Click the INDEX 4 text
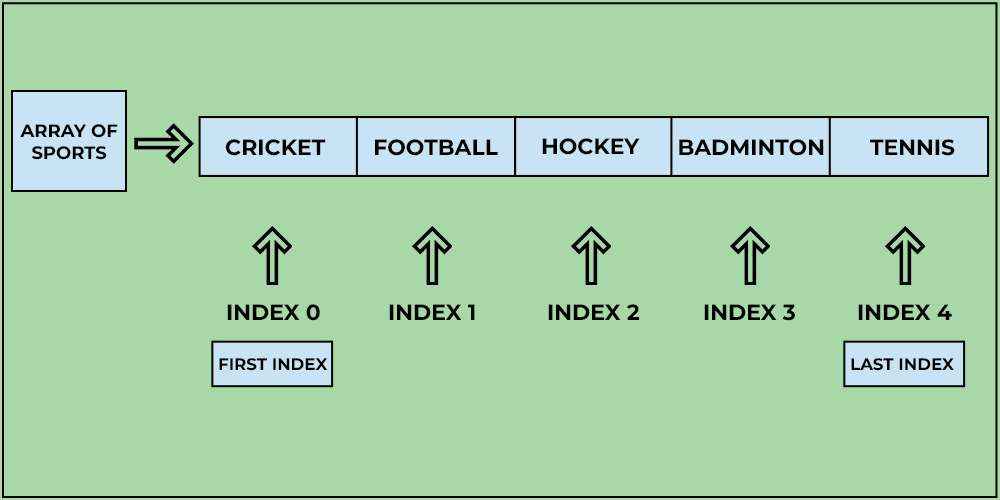 pyautogui.click(x=904, y=312)
